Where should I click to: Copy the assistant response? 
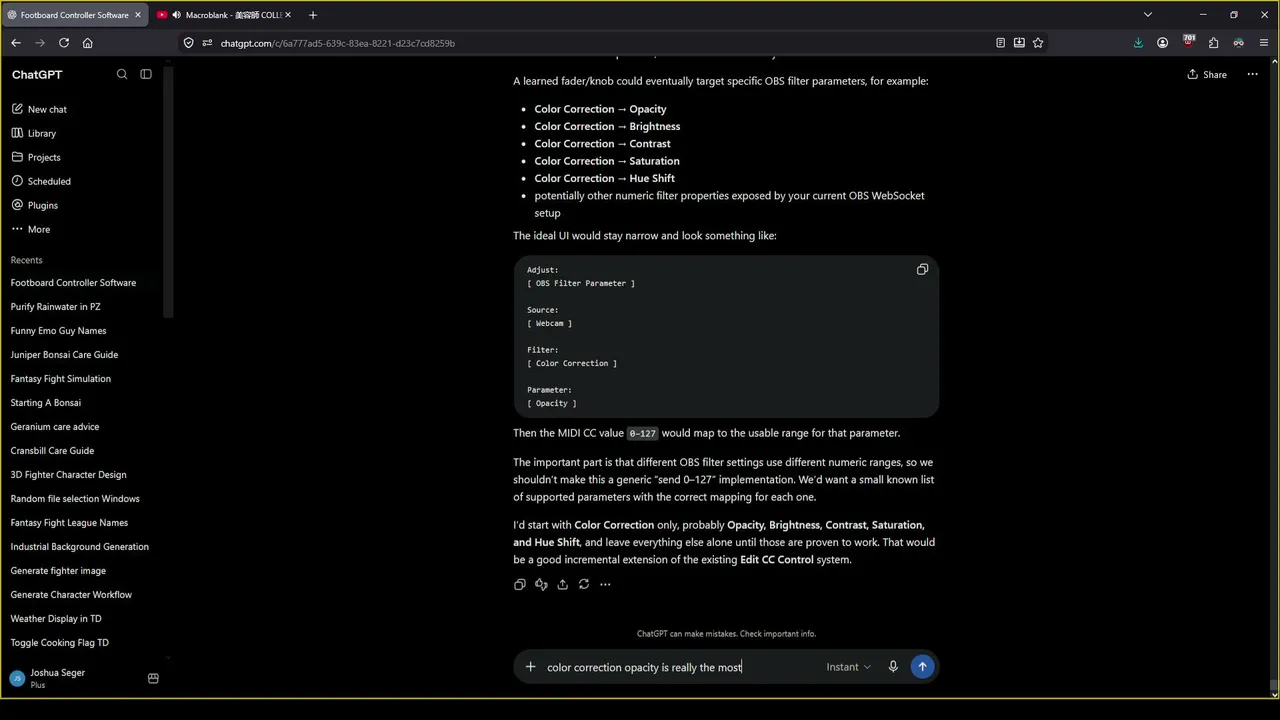(519, 584)
